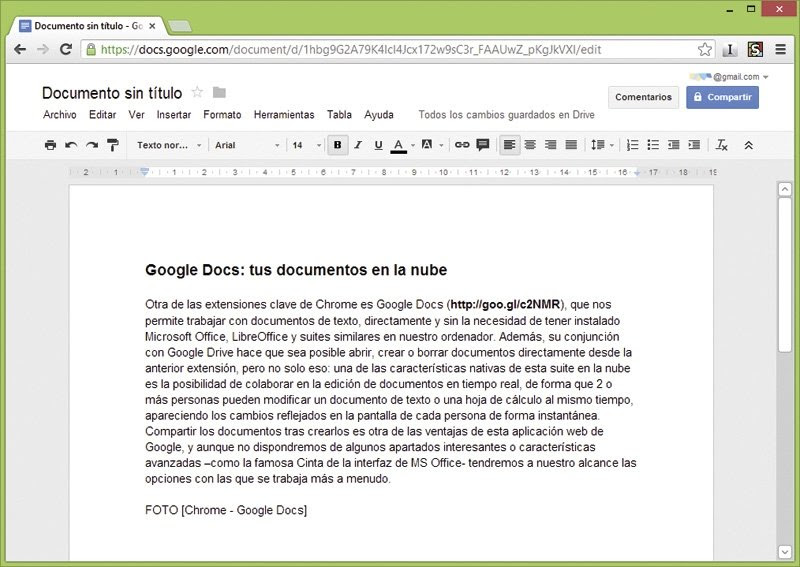This screenshot has height=567, width=800.
Task: Star the document next to title
Action: tap(197, 92)
